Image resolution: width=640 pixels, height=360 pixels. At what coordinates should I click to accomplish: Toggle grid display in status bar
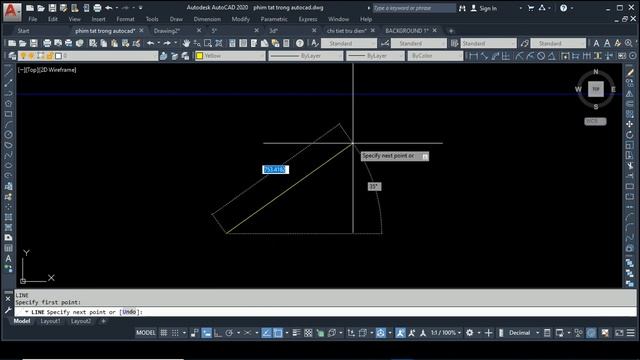[x=164, y=333]
